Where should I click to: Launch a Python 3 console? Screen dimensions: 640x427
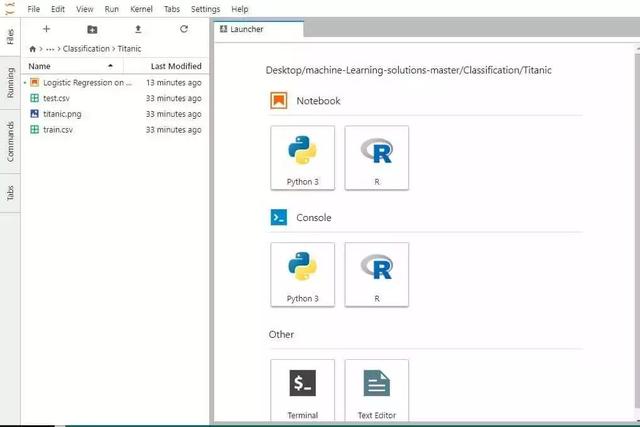tap(302, 275)
